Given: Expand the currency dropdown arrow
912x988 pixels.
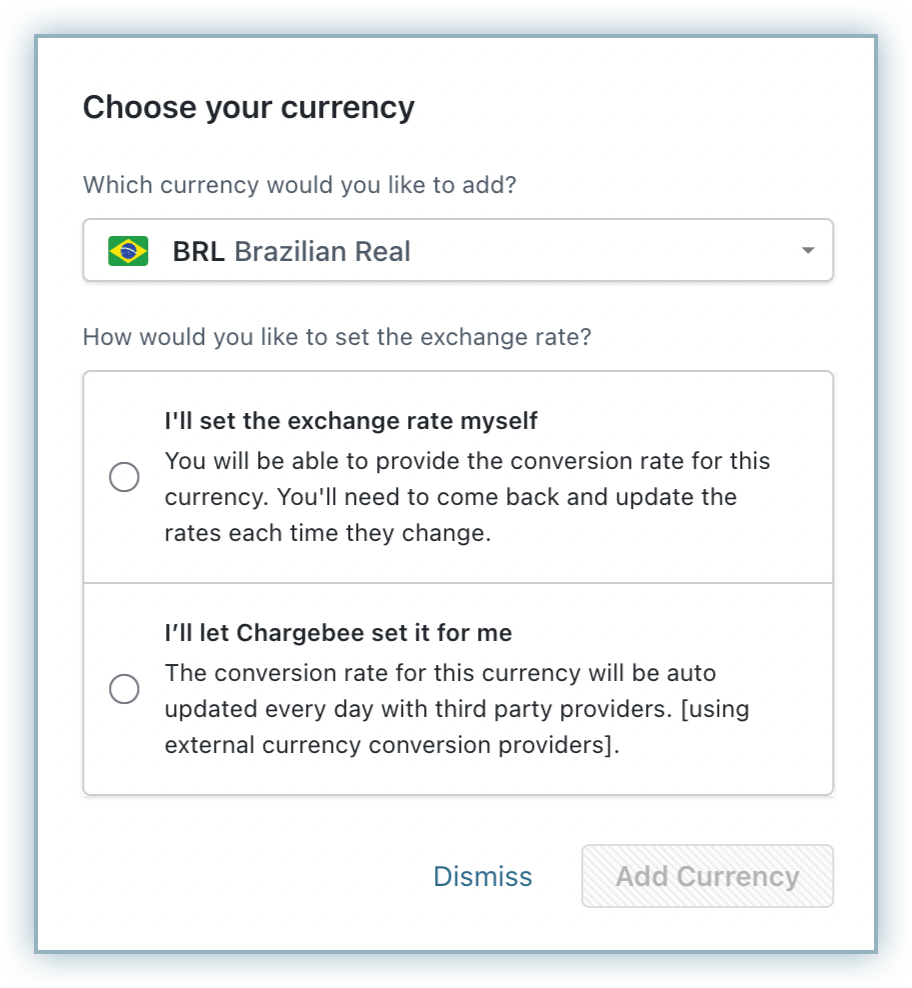Looking at the screenshot, I should point(808,251).
